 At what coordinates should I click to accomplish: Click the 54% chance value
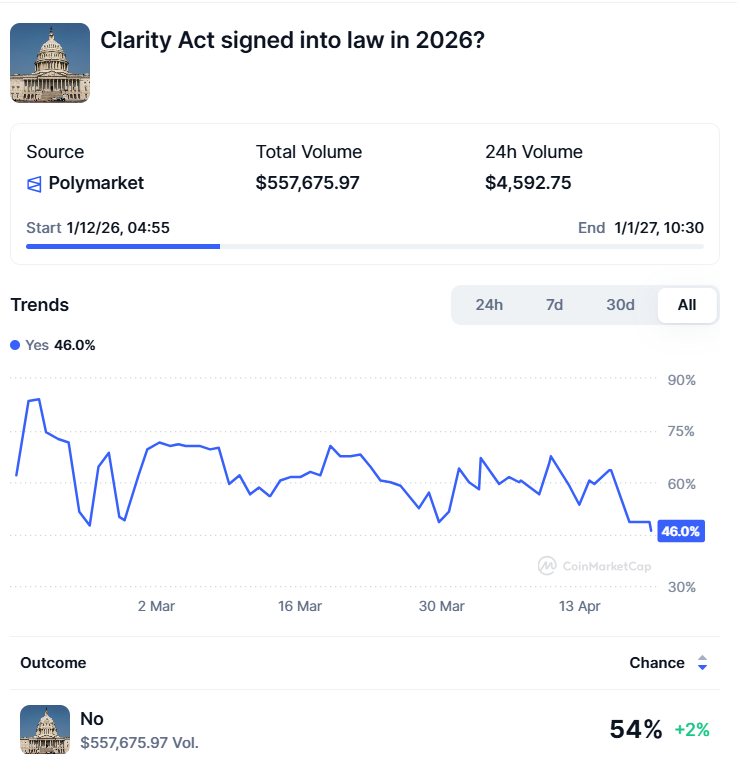[x=636, y=730]
